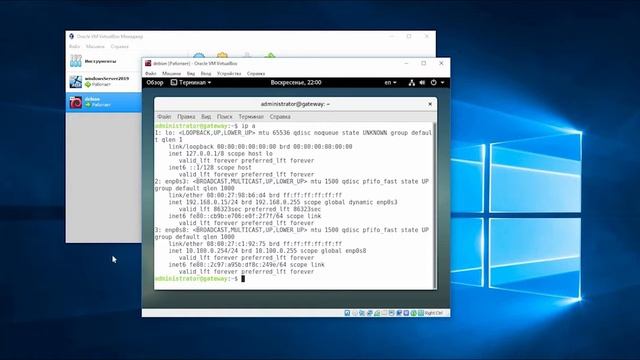This screenshot has width=640, height=360.
Task: Click the volume icon in GNOME top bar
Action: [422, 82]
